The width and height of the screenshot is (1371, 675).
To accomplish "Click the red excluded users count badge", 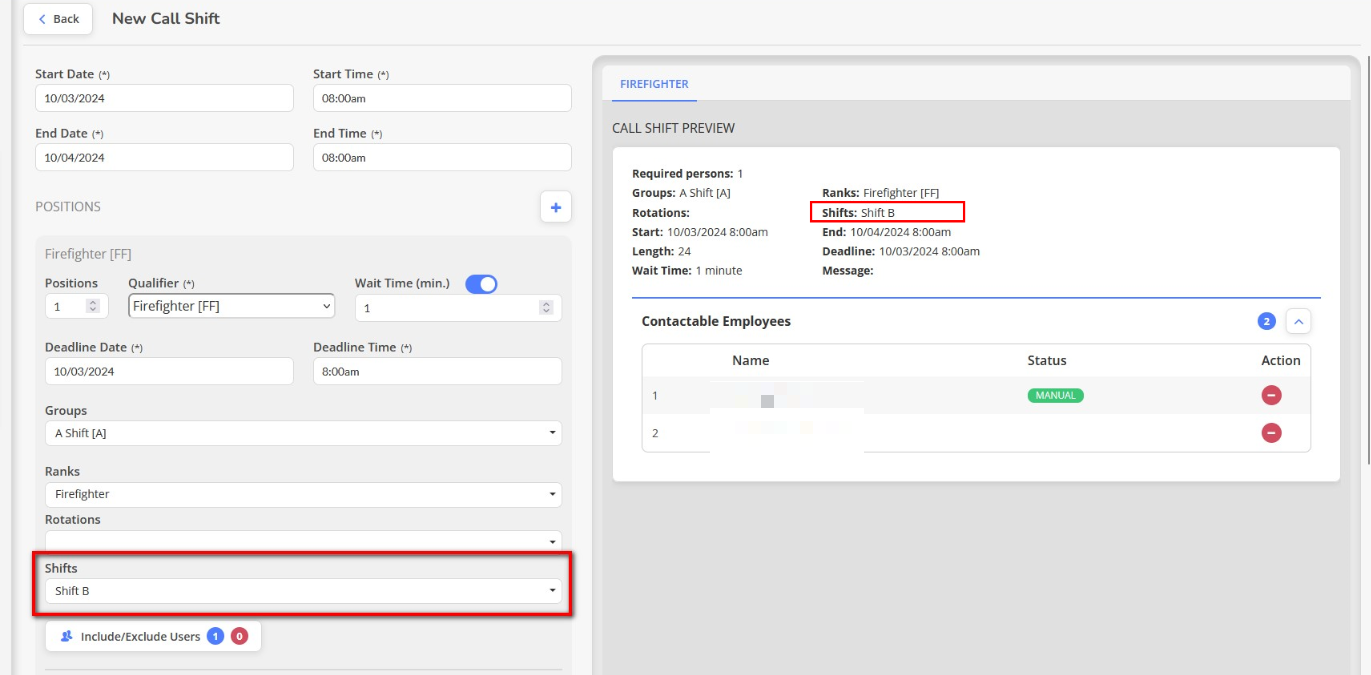I will click(239, 636).
